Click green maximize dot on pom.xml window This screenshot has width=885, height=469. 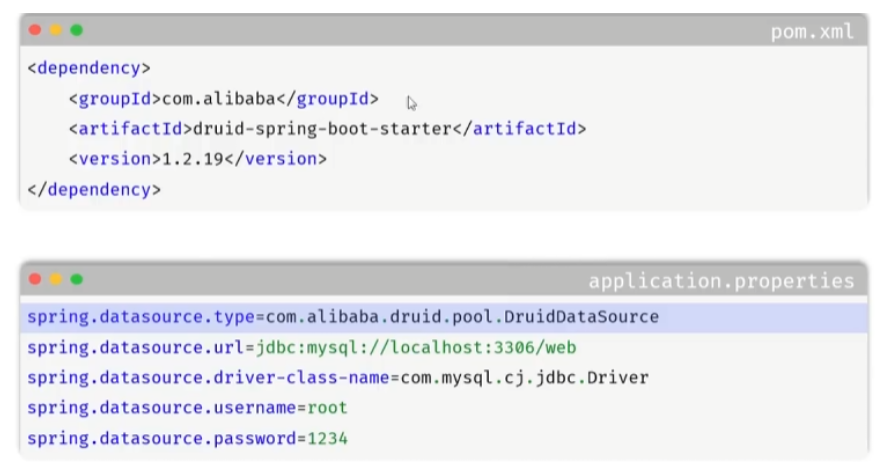77,30
